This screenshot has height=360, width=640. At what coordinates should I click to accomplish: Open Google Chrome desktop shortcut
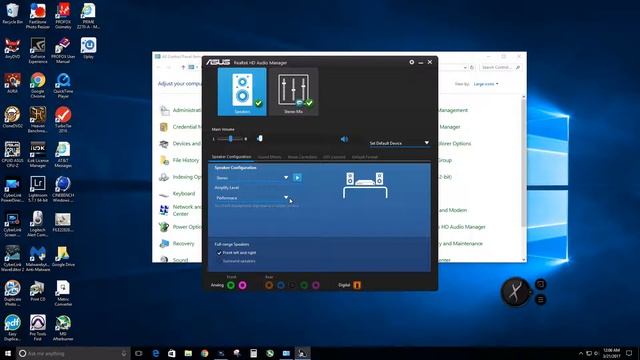click(38, 85)
